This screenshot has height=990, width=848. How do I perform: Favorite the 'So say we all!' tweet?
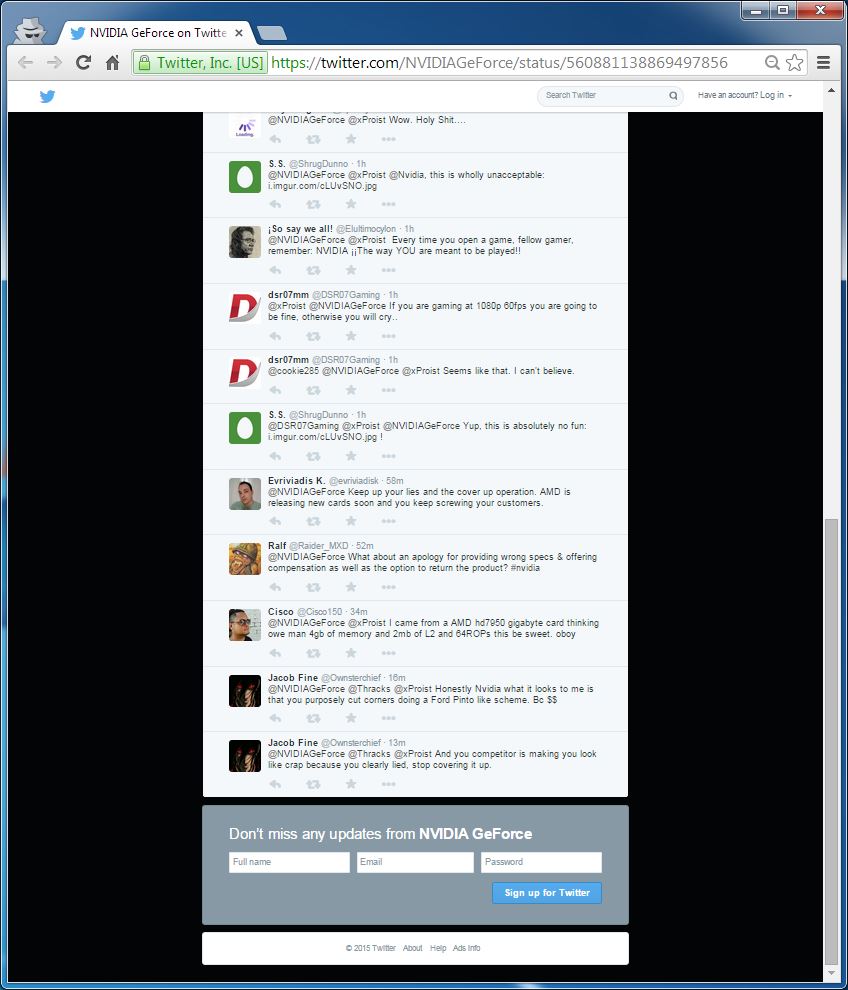click(x=351, y=270)
